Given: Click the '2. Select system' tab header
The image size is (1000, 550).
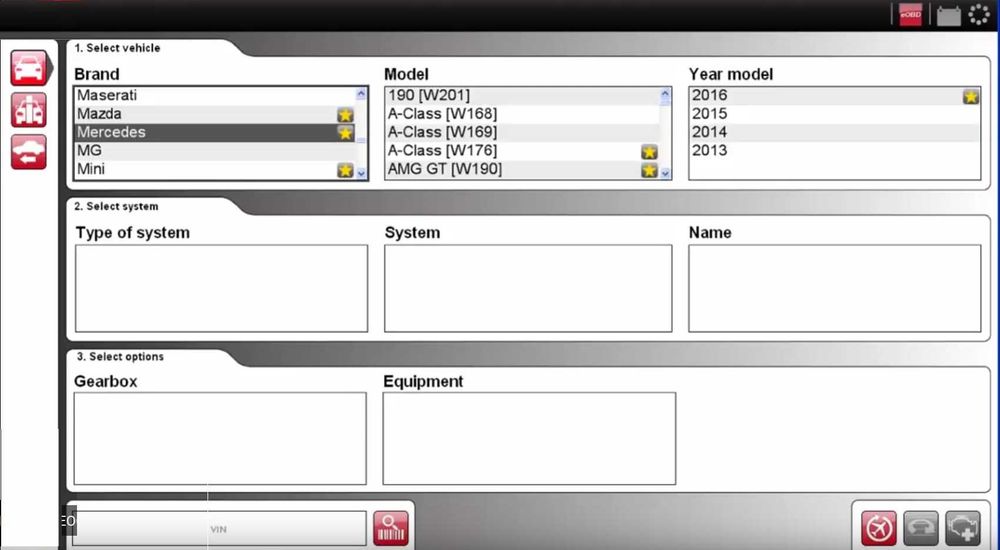Looking at the screenshot, I should click(x=116, y=206).
